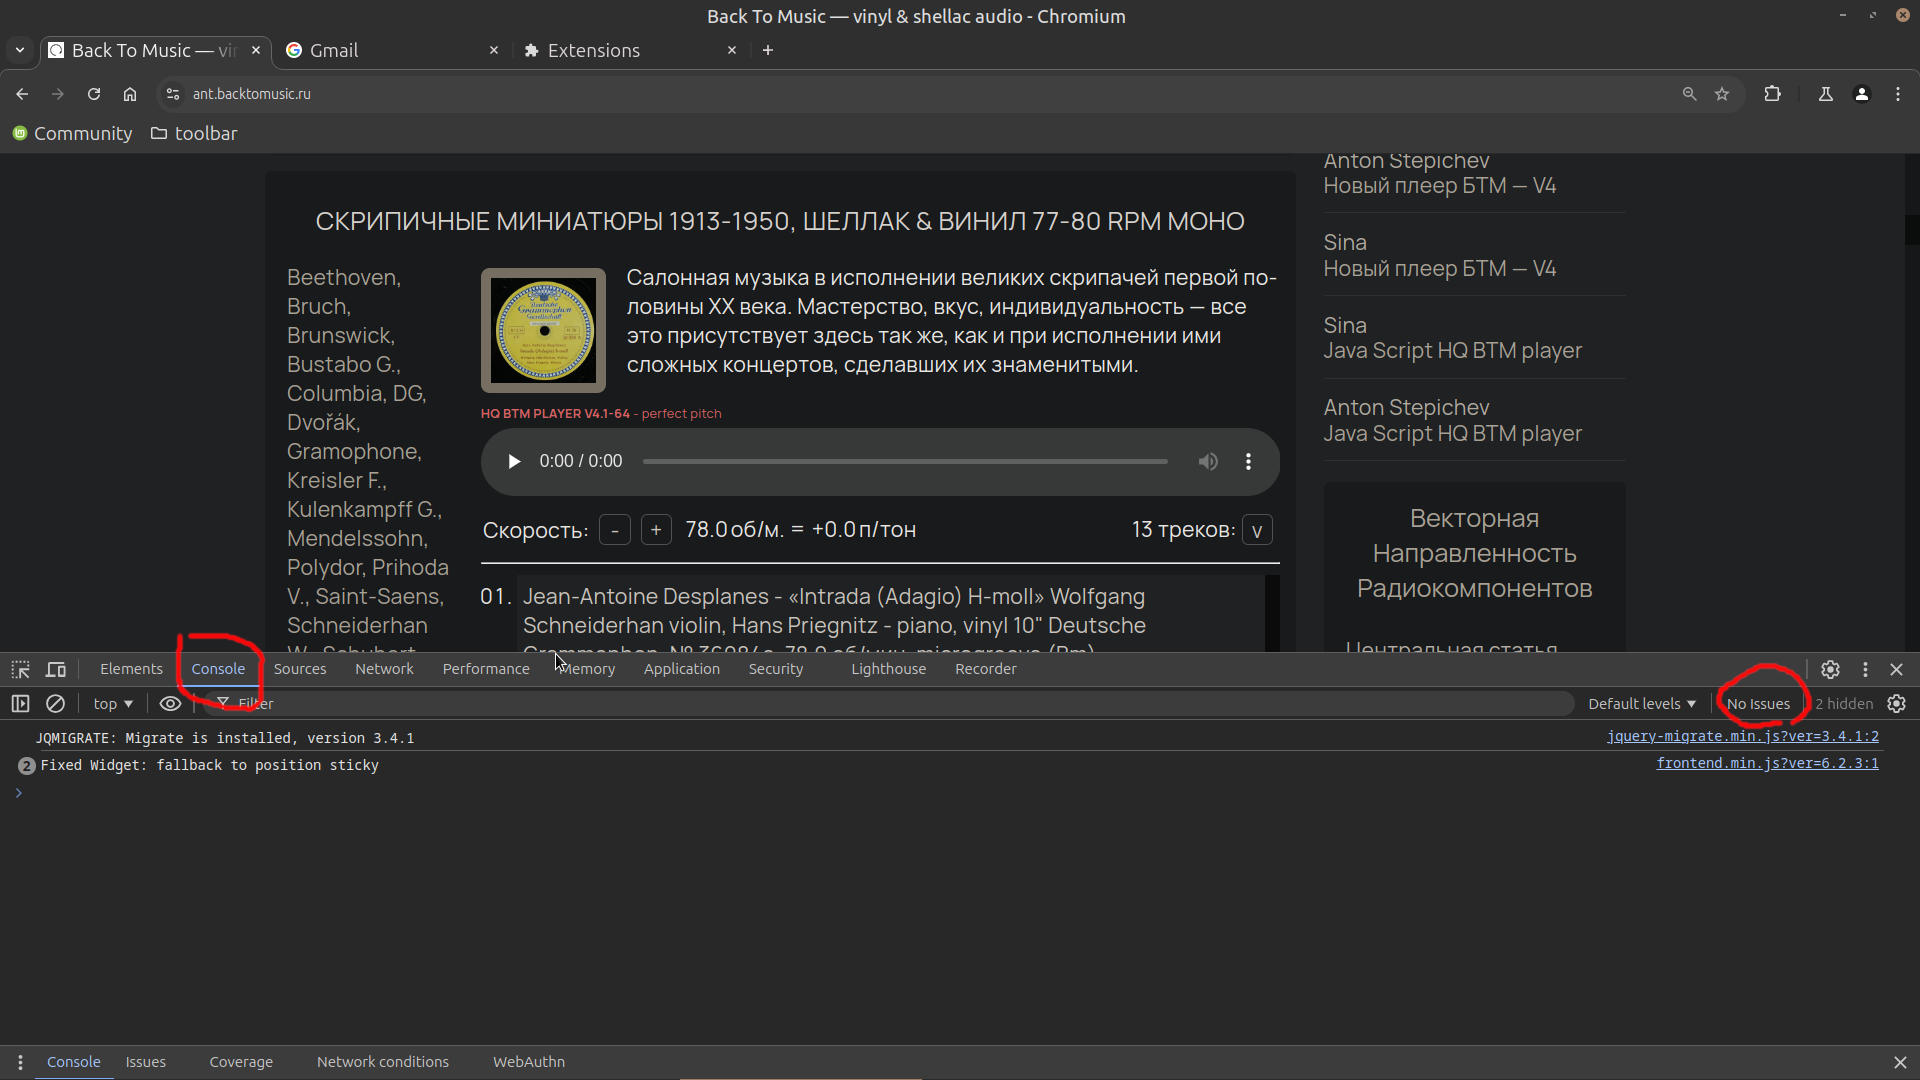This screenshot has height=1080, width=1920.
Task: Click the audio player progress bar
Action: coord(905,461)
